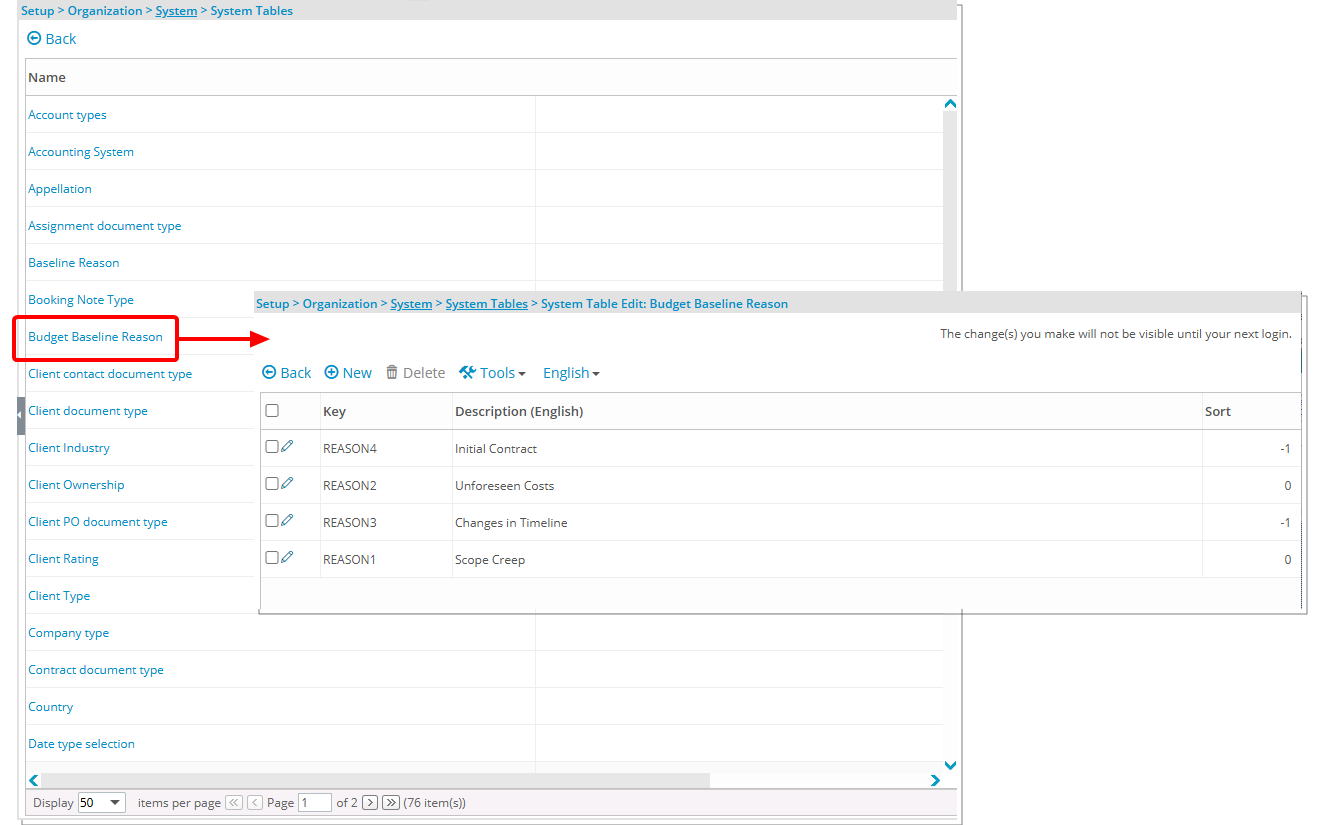Open System link in System Tables breadcrumb
The width and height of the screenshot is (1319, 825).
pos(176,11)
